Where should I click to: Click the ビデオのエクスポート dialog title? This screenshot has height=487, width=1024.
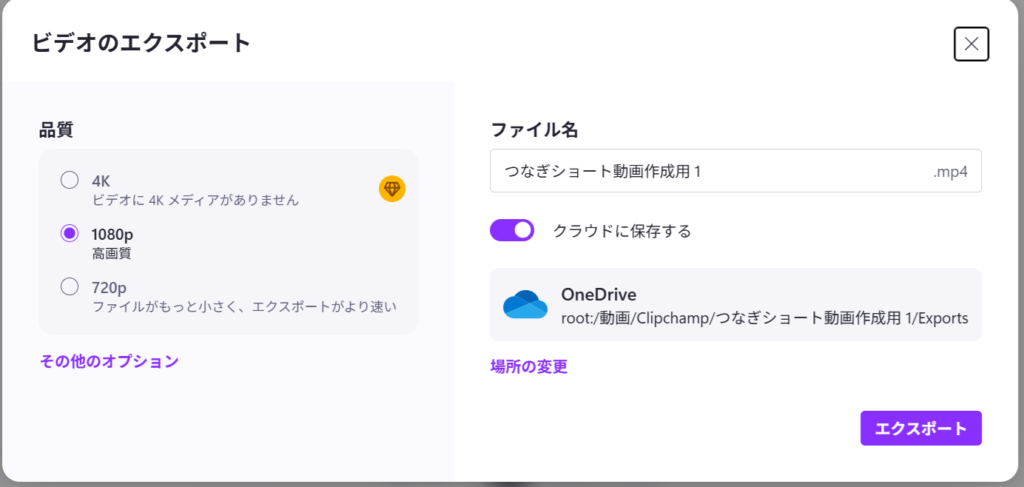pyautogui.click(x=140, y=43)
